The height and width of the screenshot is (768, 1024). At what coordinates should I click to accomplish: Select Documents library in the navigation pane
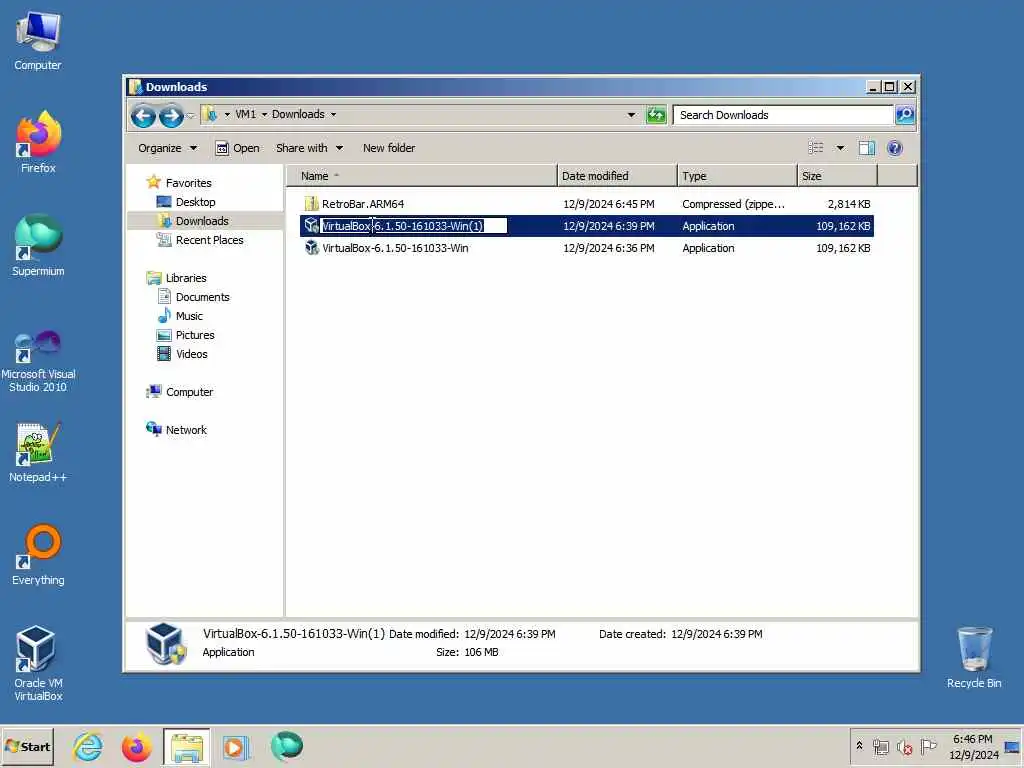click(x=202, y=296)
